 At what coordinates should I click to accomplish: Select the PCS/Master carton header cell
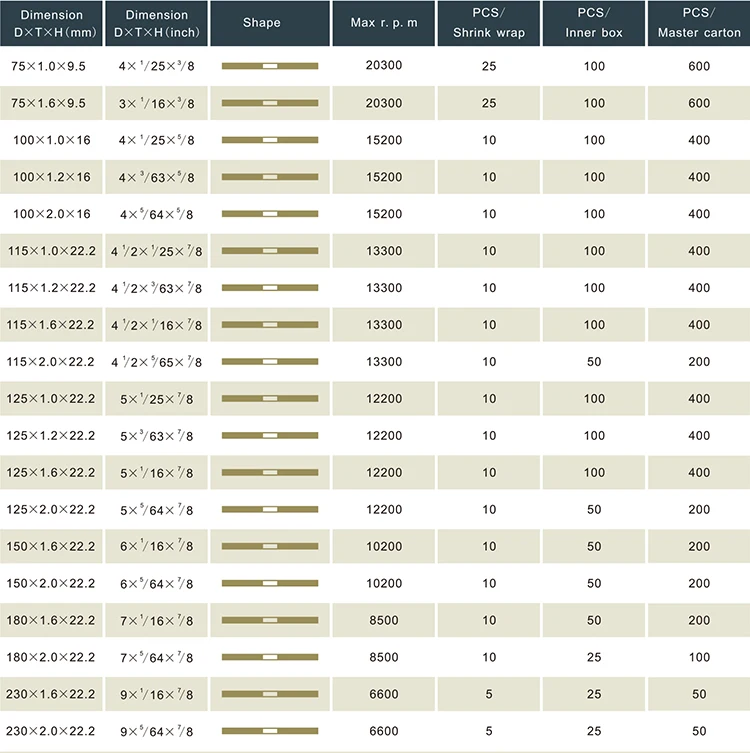[x=699, y=23]
